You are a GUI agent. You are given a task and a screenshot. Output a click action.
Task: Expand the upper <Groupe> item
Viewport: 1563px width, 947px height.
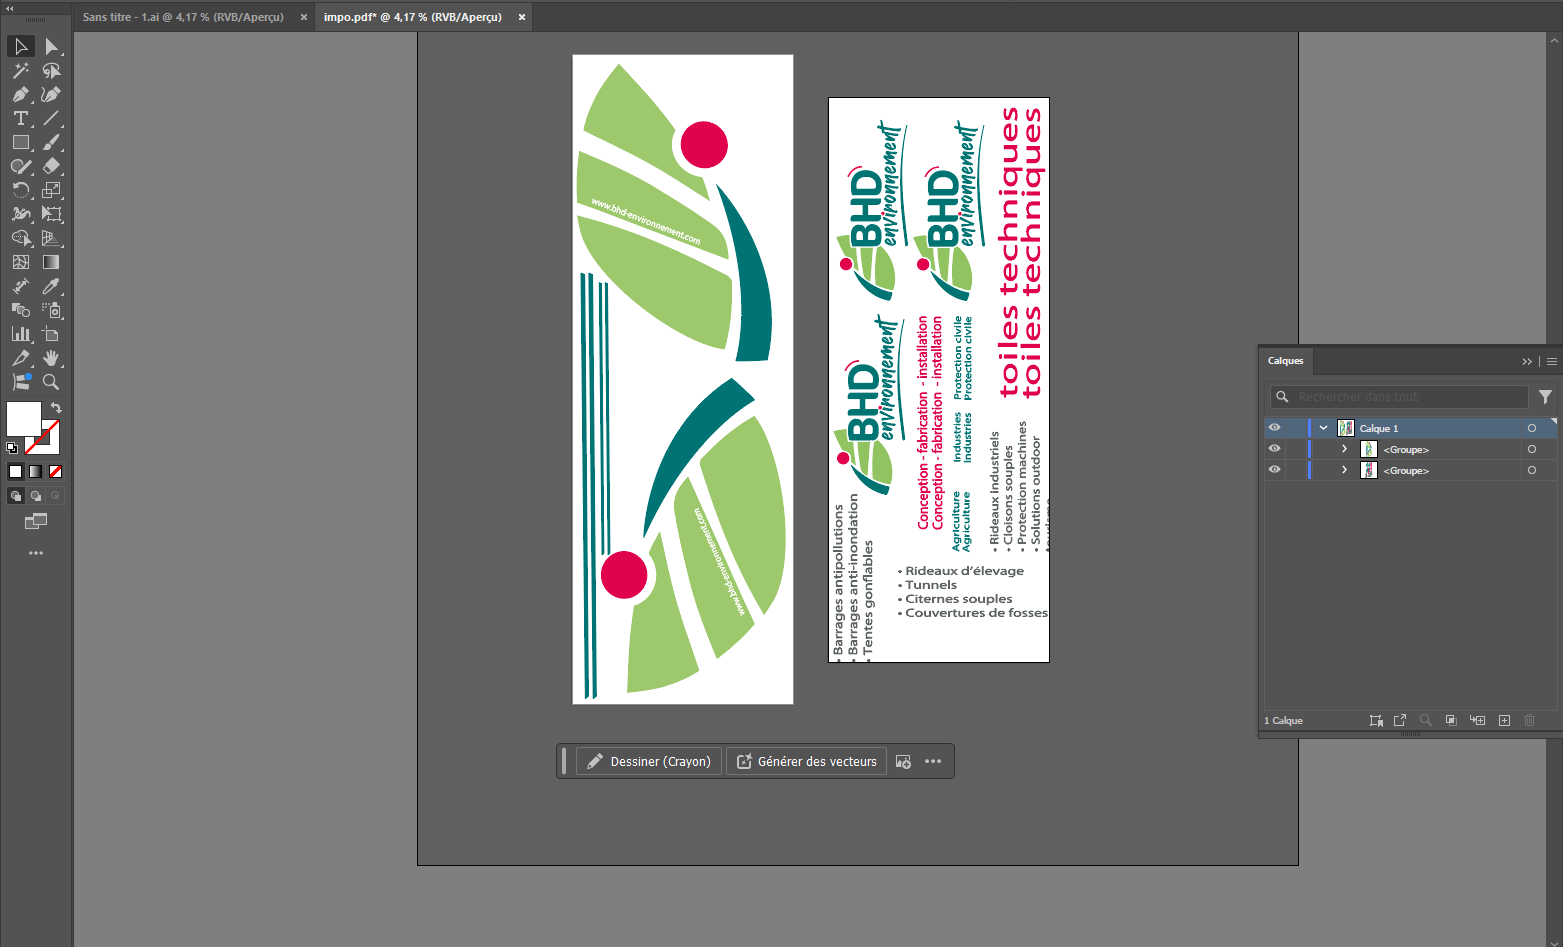pos(1344,449)
